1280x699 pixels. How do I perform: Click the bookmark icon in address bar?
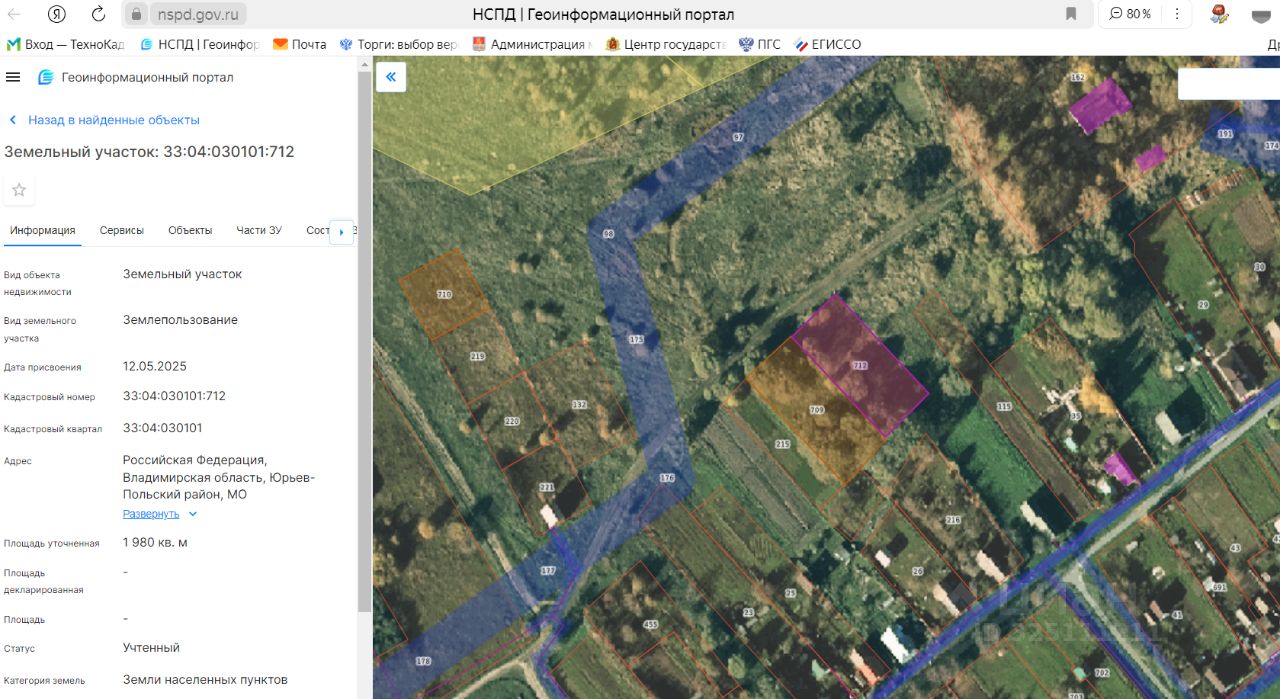[x=1071, y=14]
